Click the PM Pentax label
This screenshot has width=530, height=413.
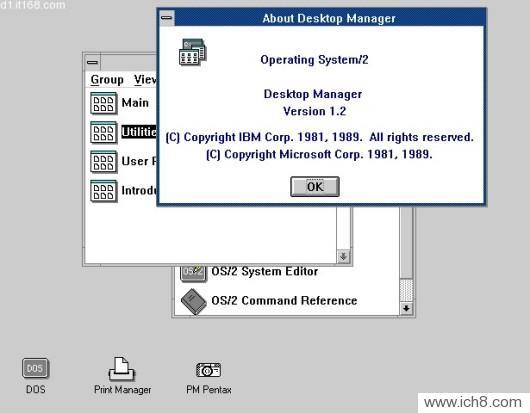209,390
